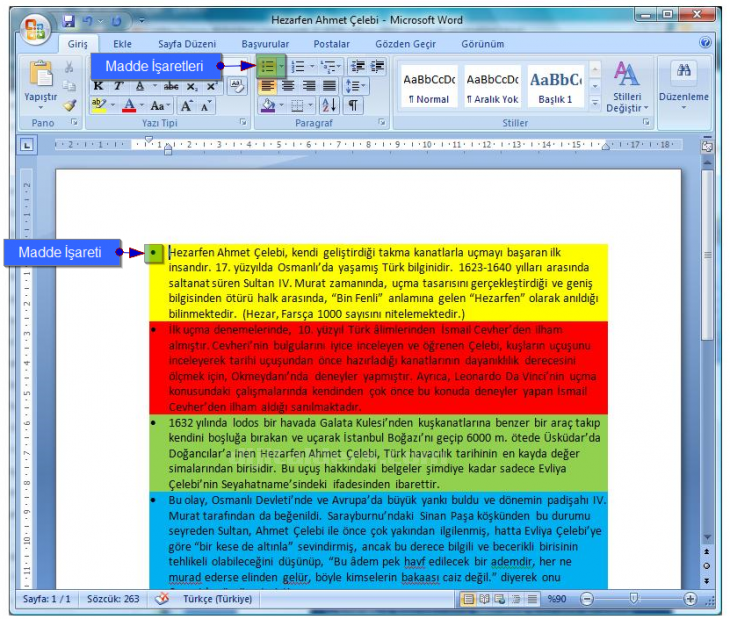Redo the last action
The width and height of the screenshot is (730, 619).
(x=116, y=20)
